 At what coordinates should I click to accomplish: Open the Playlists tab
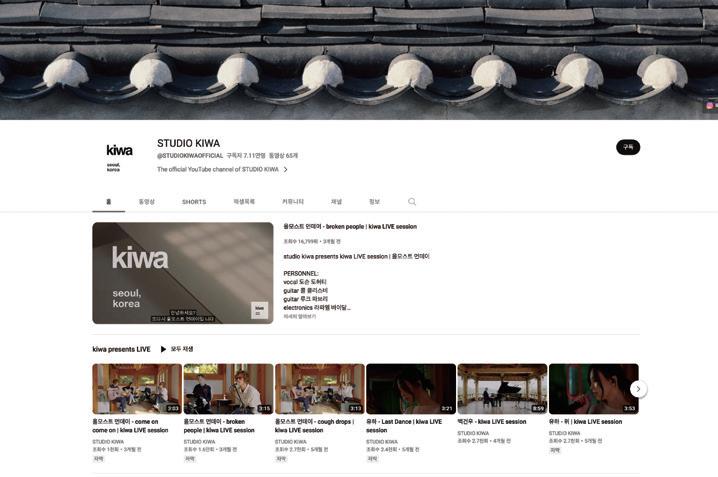click(244, 201)
